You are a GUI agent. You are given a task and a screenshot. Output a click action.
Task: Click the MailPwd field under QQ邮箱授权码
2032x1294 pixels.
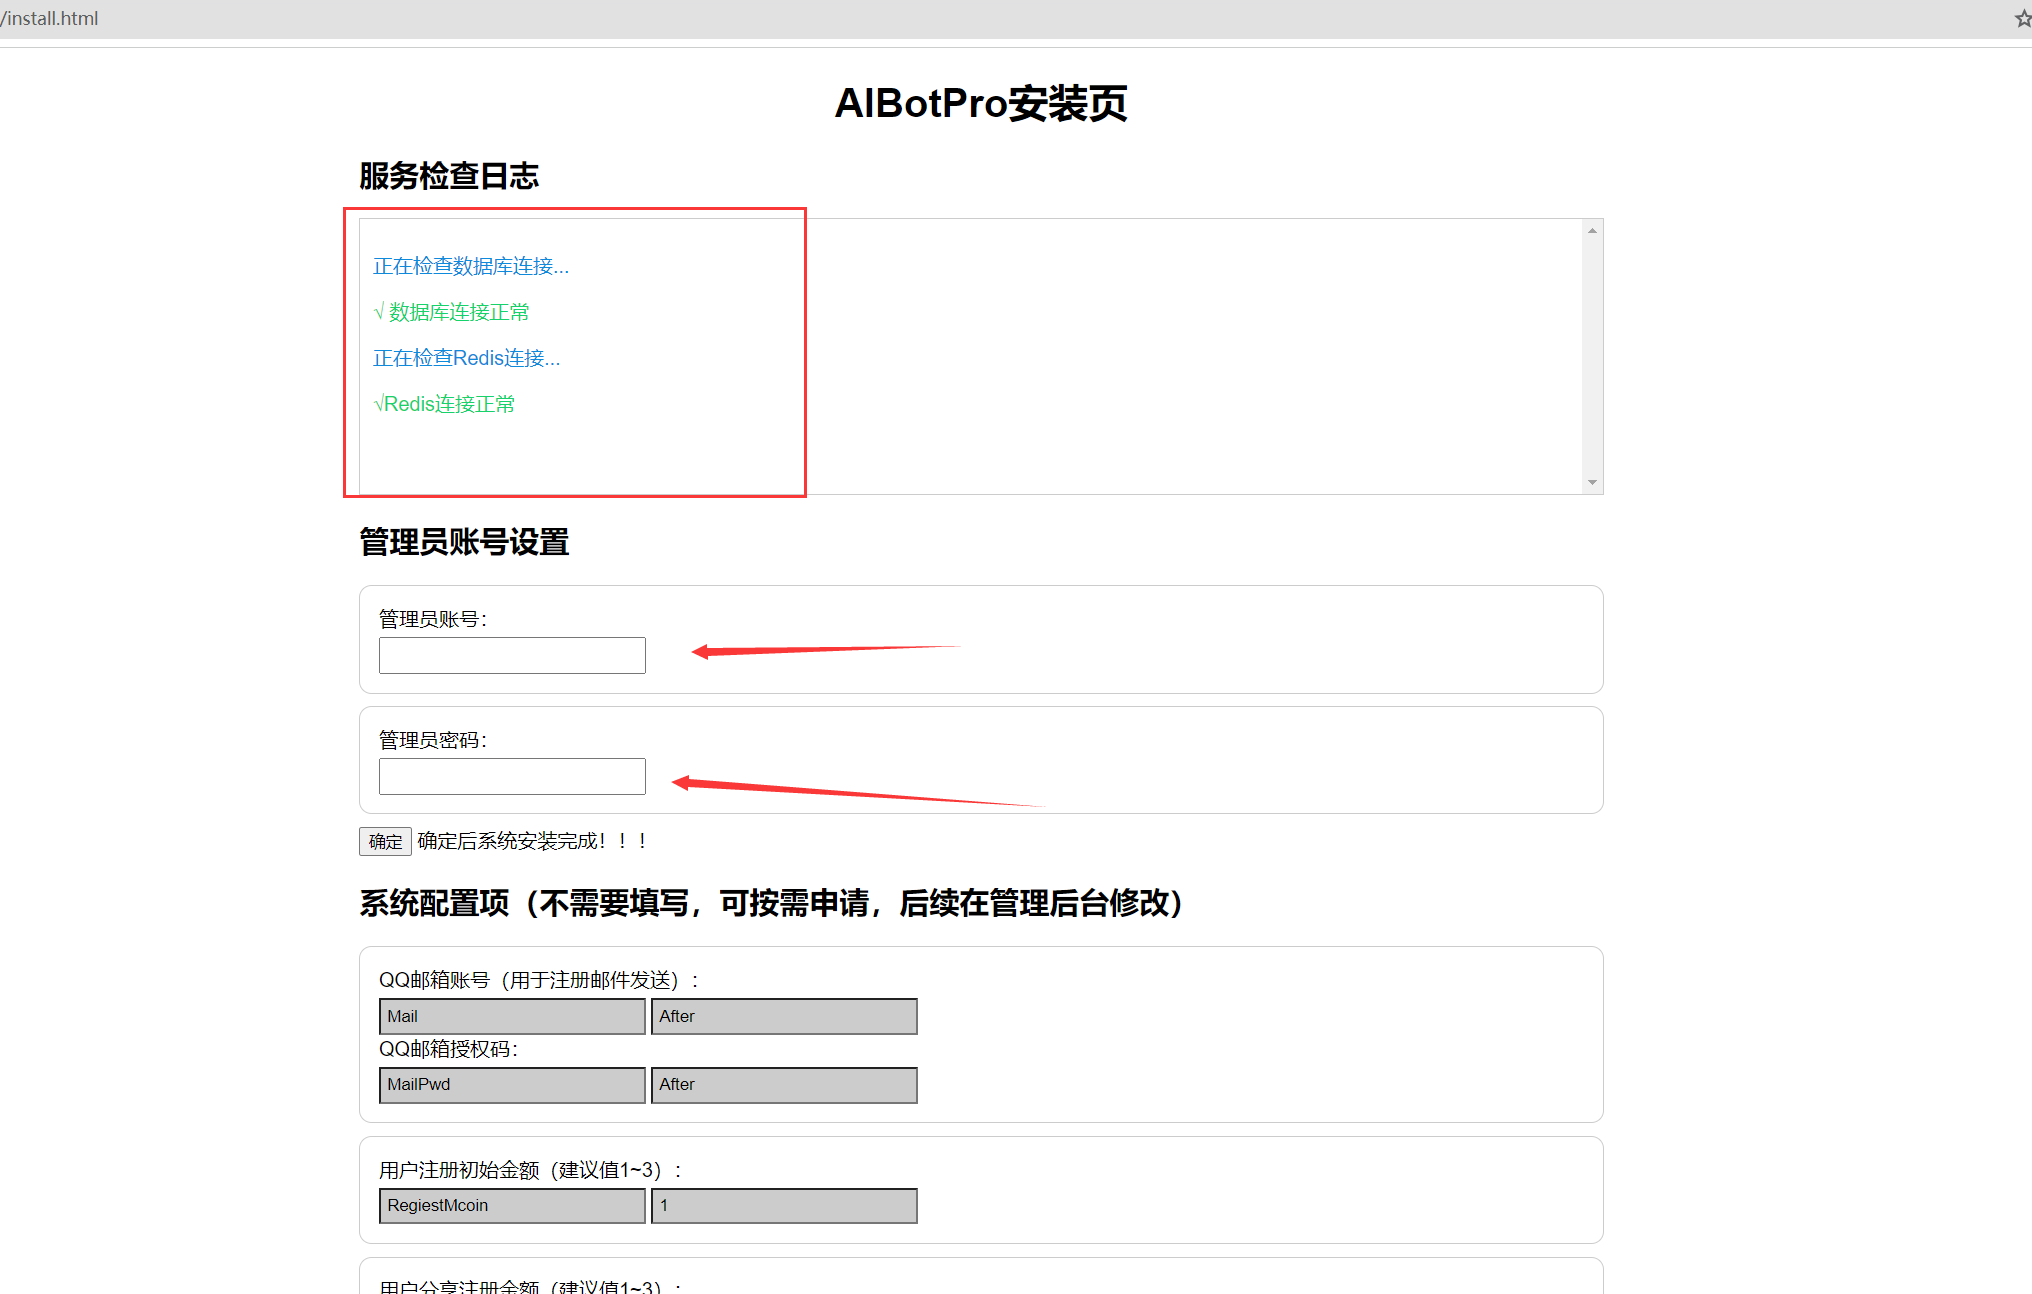coord(512,1085)
